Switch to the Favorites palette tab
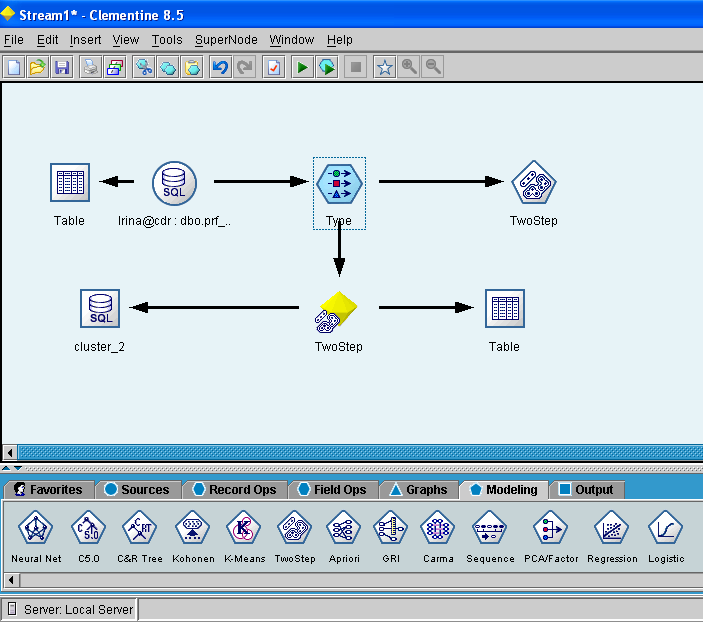703x622 pixels. [x=48, y=490]
